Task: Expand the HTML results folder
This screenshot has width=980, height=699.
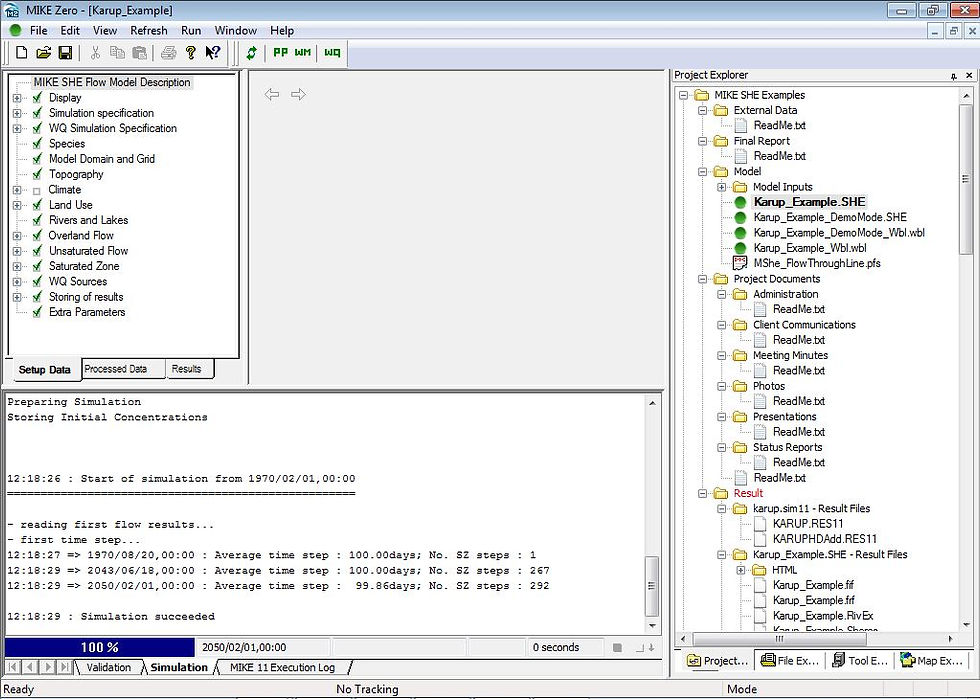Action: 741,570
